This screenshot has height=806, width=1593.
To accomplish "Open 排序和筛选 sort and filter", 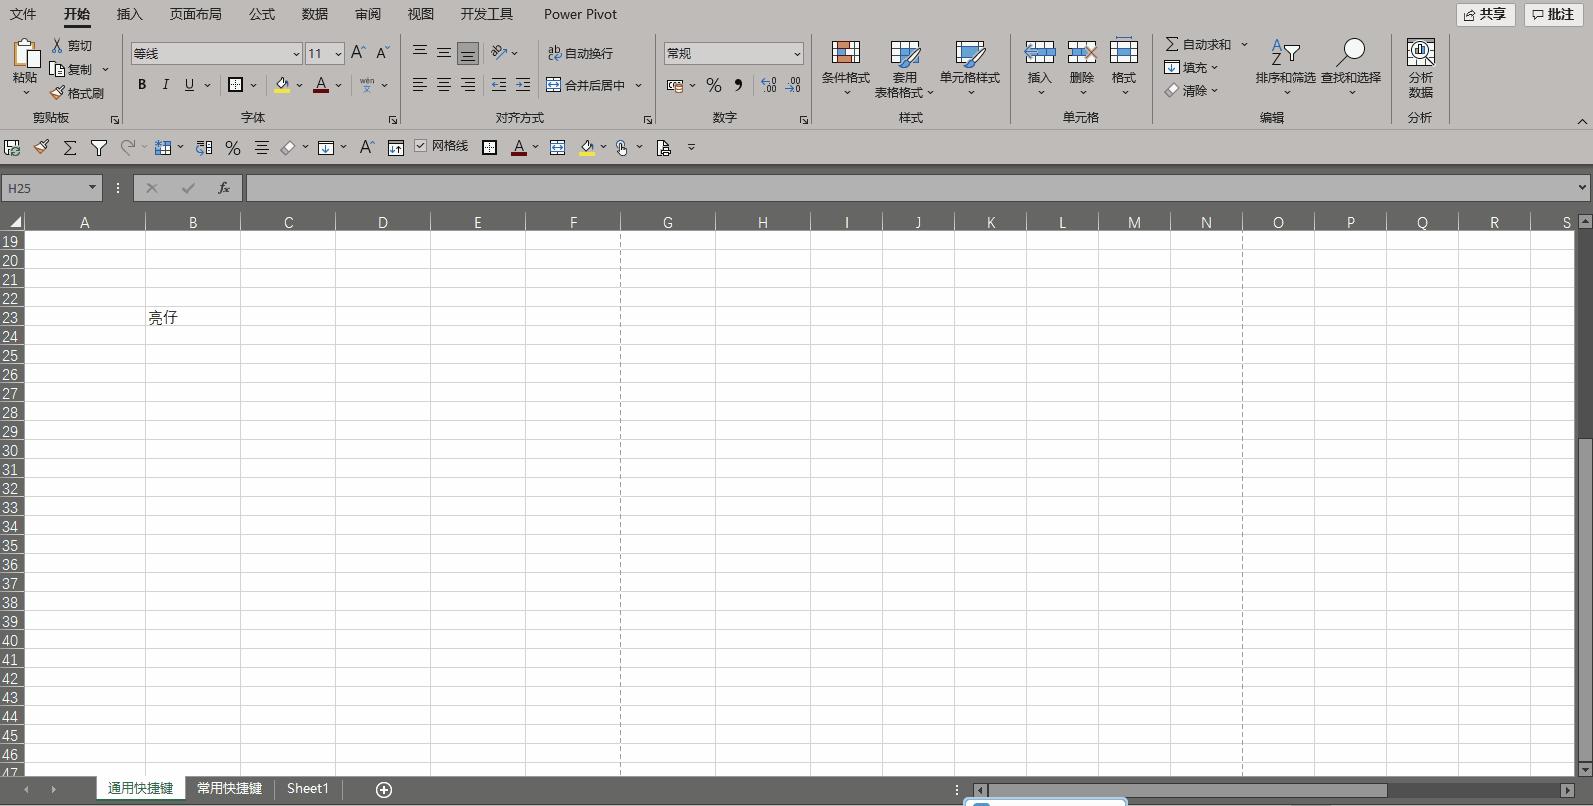I will coord(1286,68).
